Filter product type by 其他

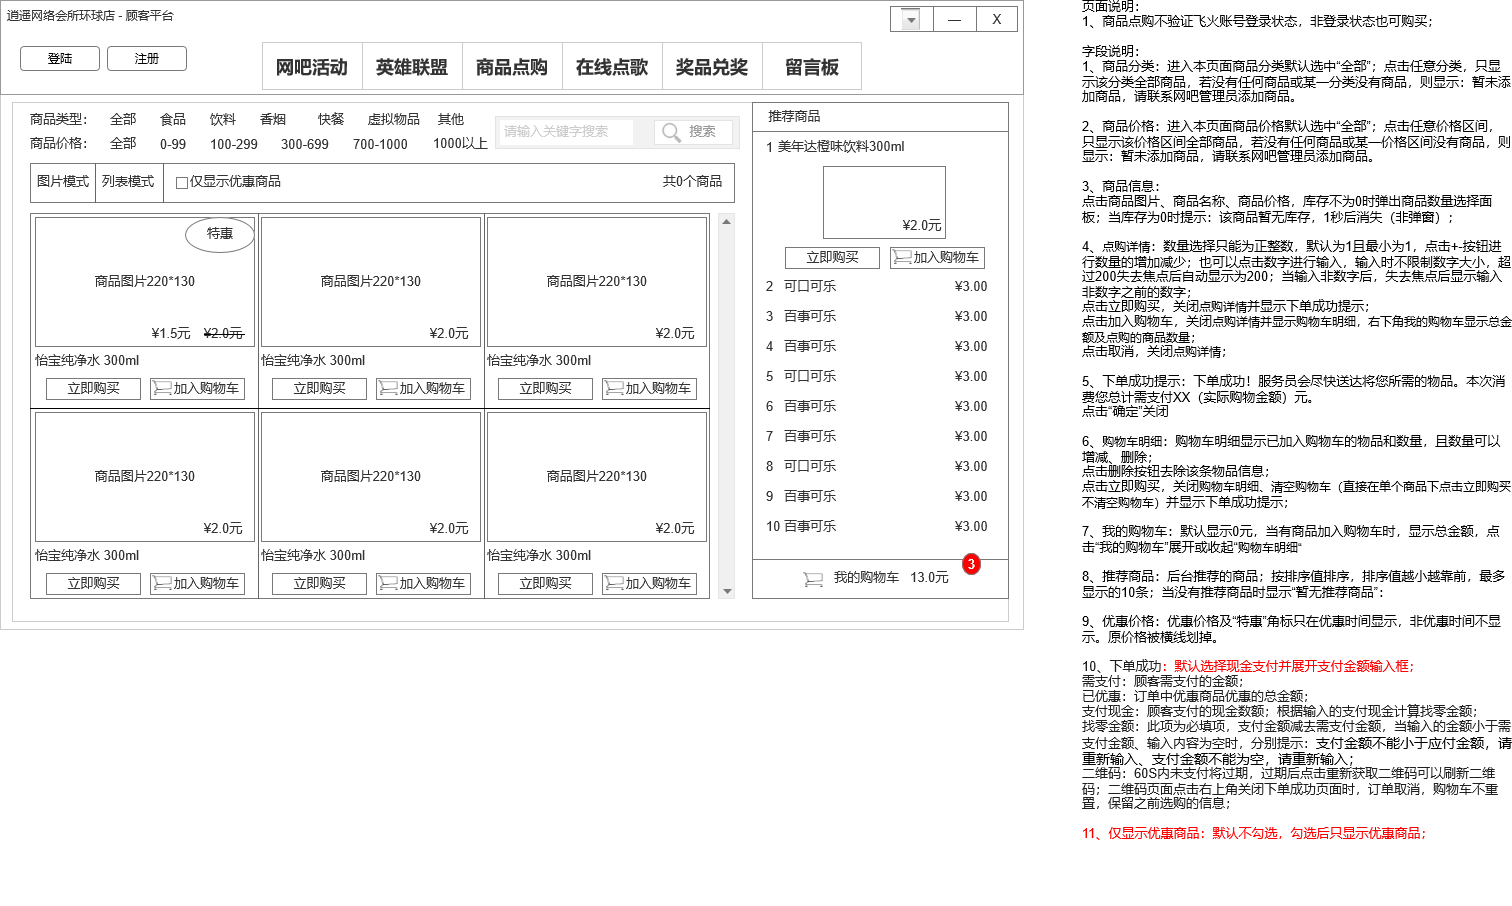(451, 119)
